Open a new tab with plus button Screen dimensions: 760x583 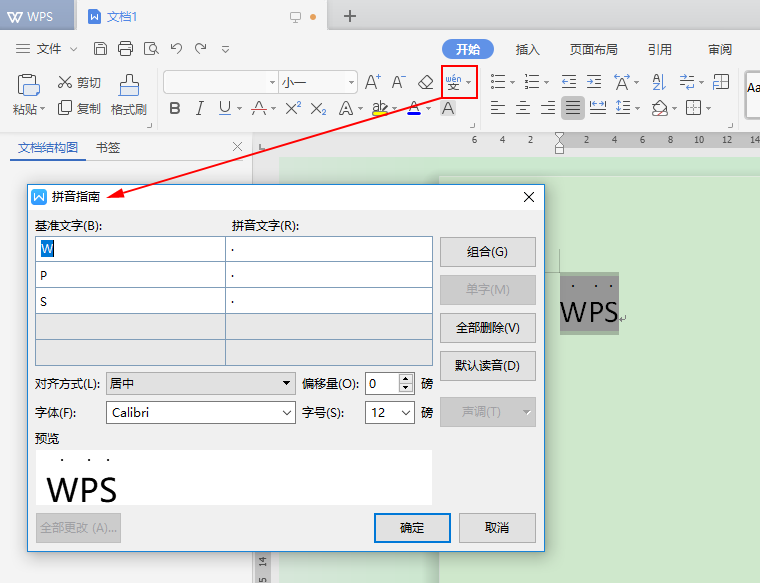350,16
